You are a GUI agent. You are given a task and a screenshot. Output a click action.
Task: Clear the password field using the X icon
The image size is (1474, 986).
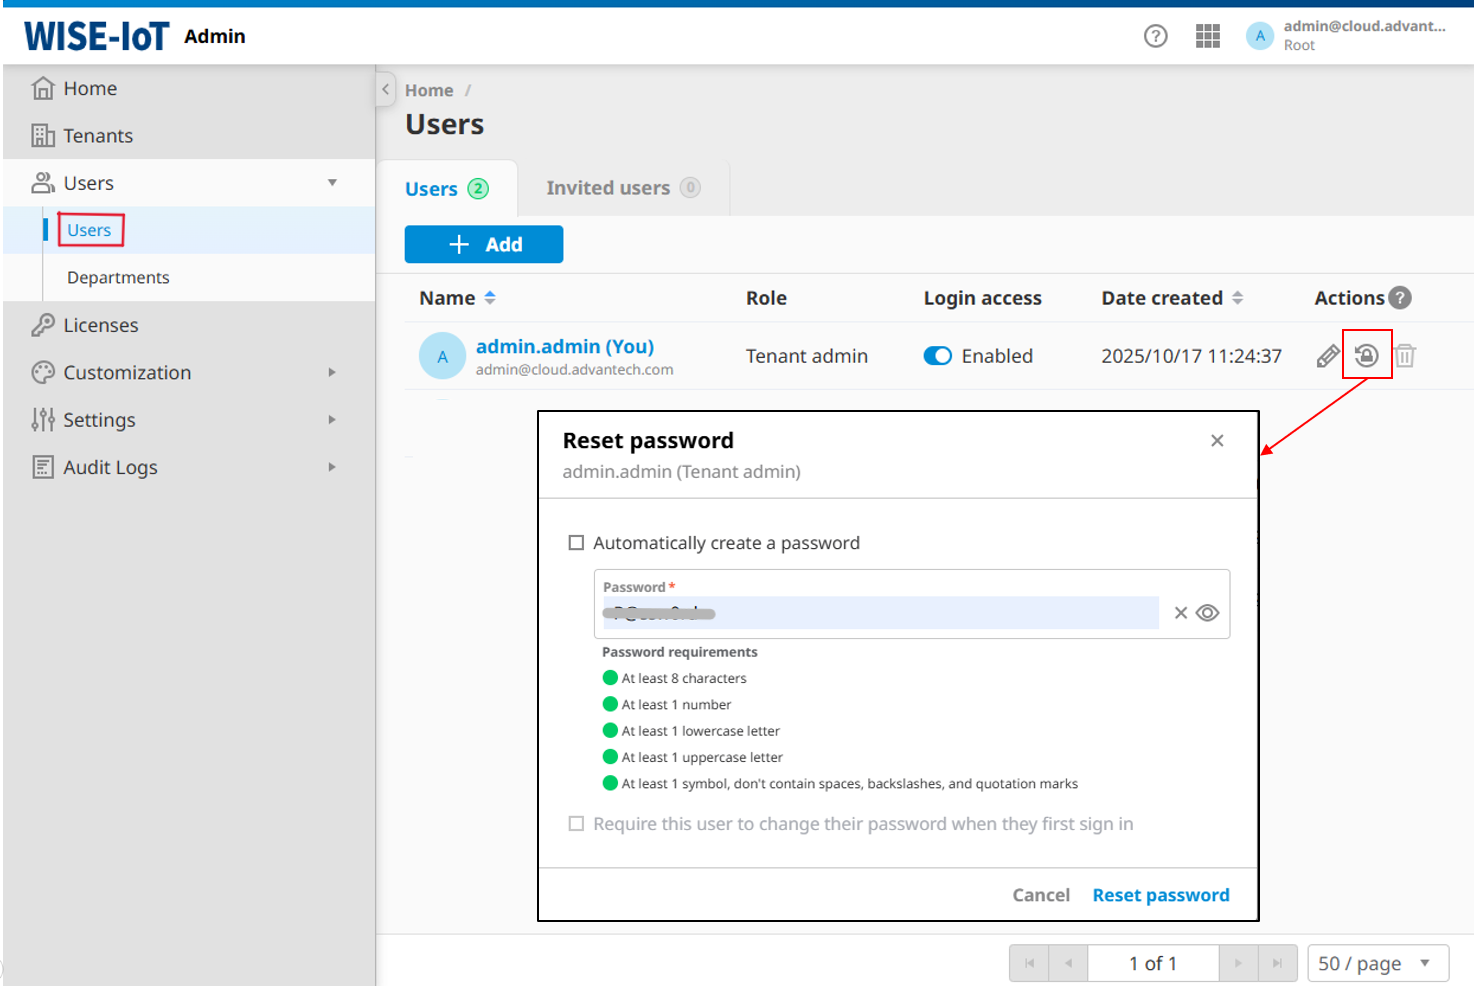click(1180, 612)
